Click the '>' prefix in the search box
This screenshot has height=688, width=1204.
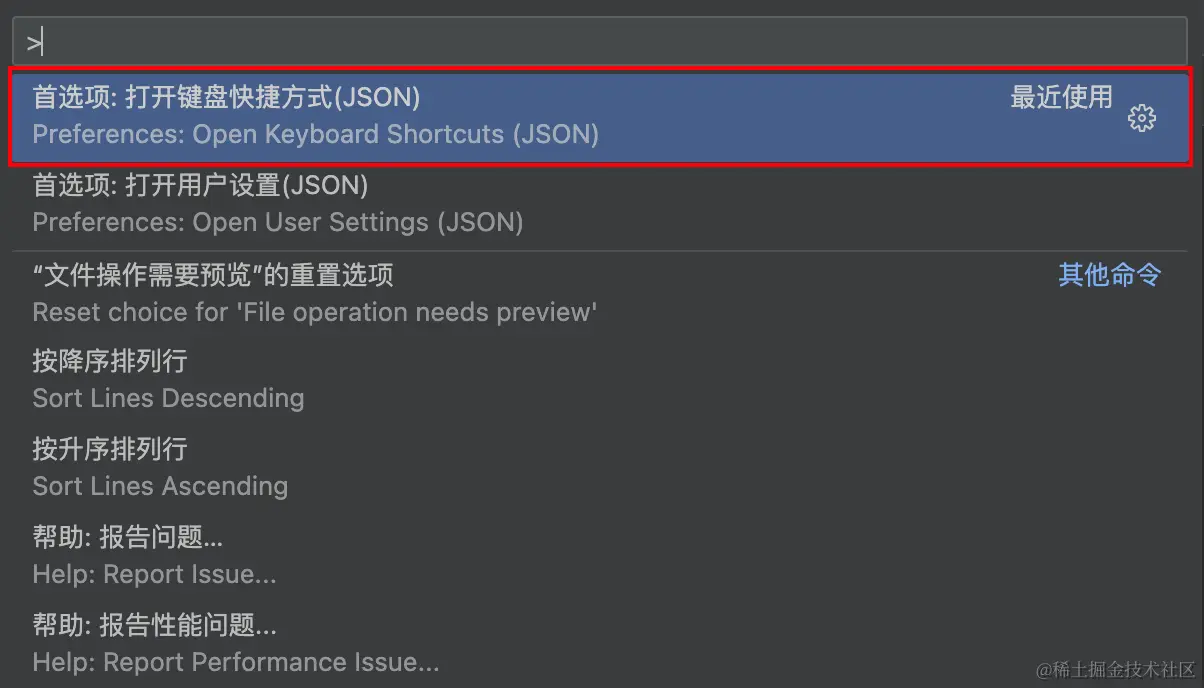pyautogui.click(x=33, y=42)
